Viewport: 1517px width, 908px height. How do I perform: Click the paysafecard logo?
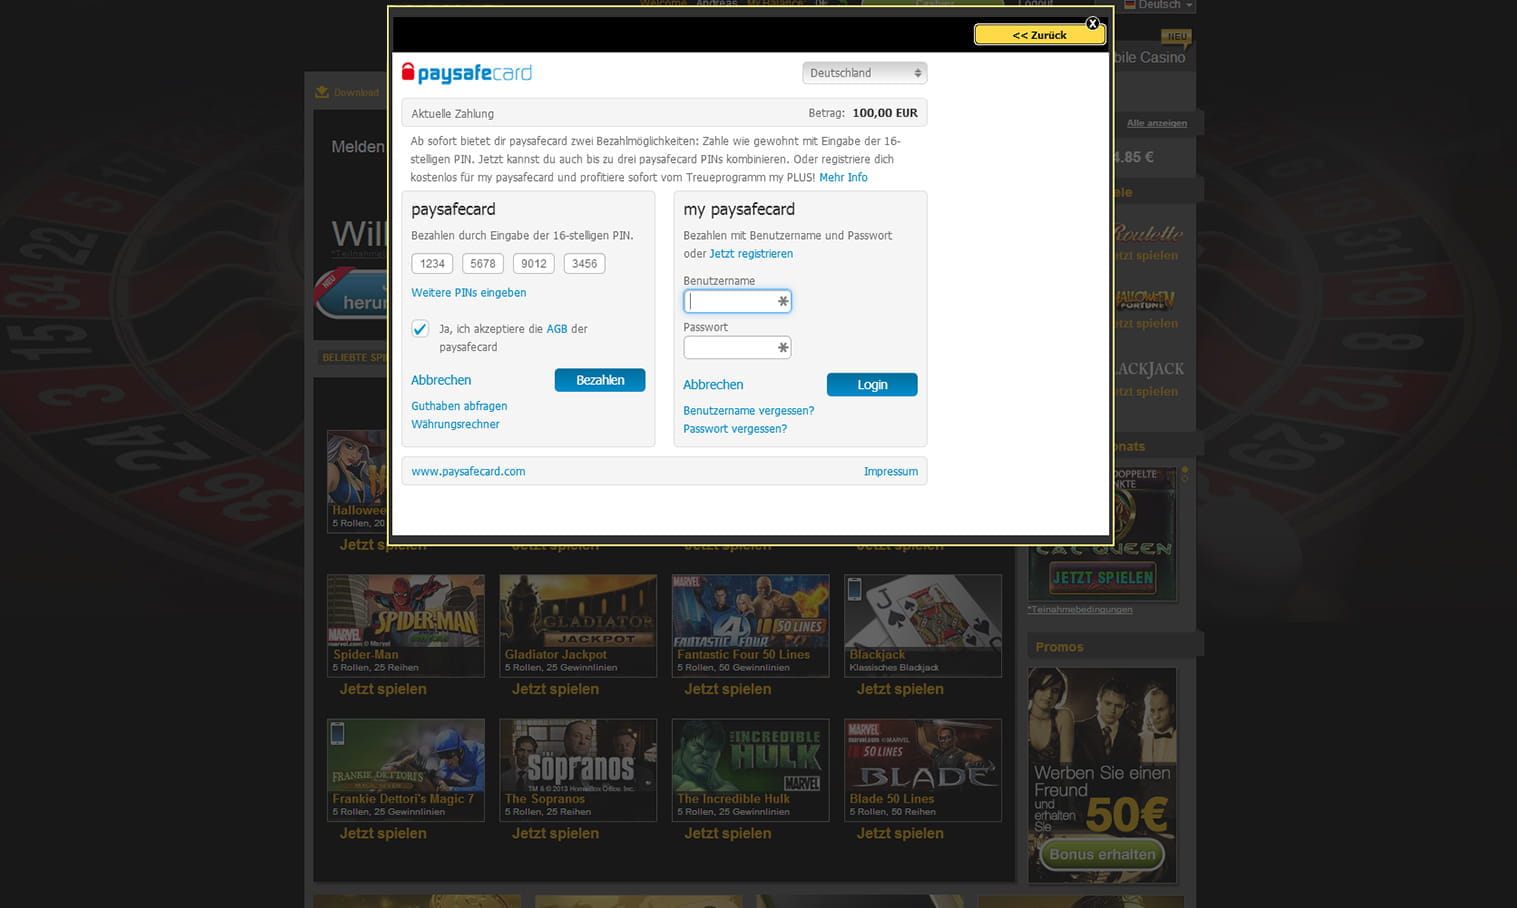click(x=467, y=73)
